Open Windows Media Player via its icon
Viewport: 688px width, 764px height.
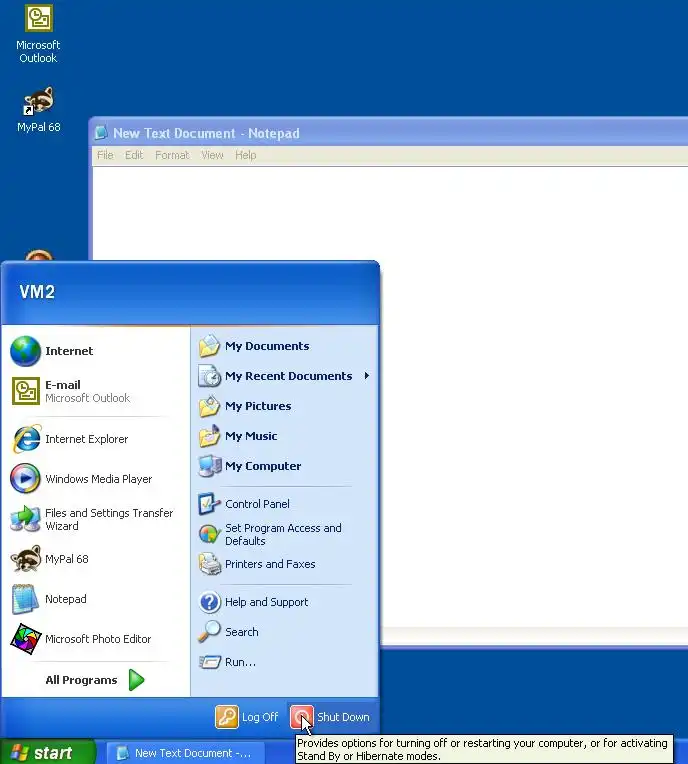(25, 478)
